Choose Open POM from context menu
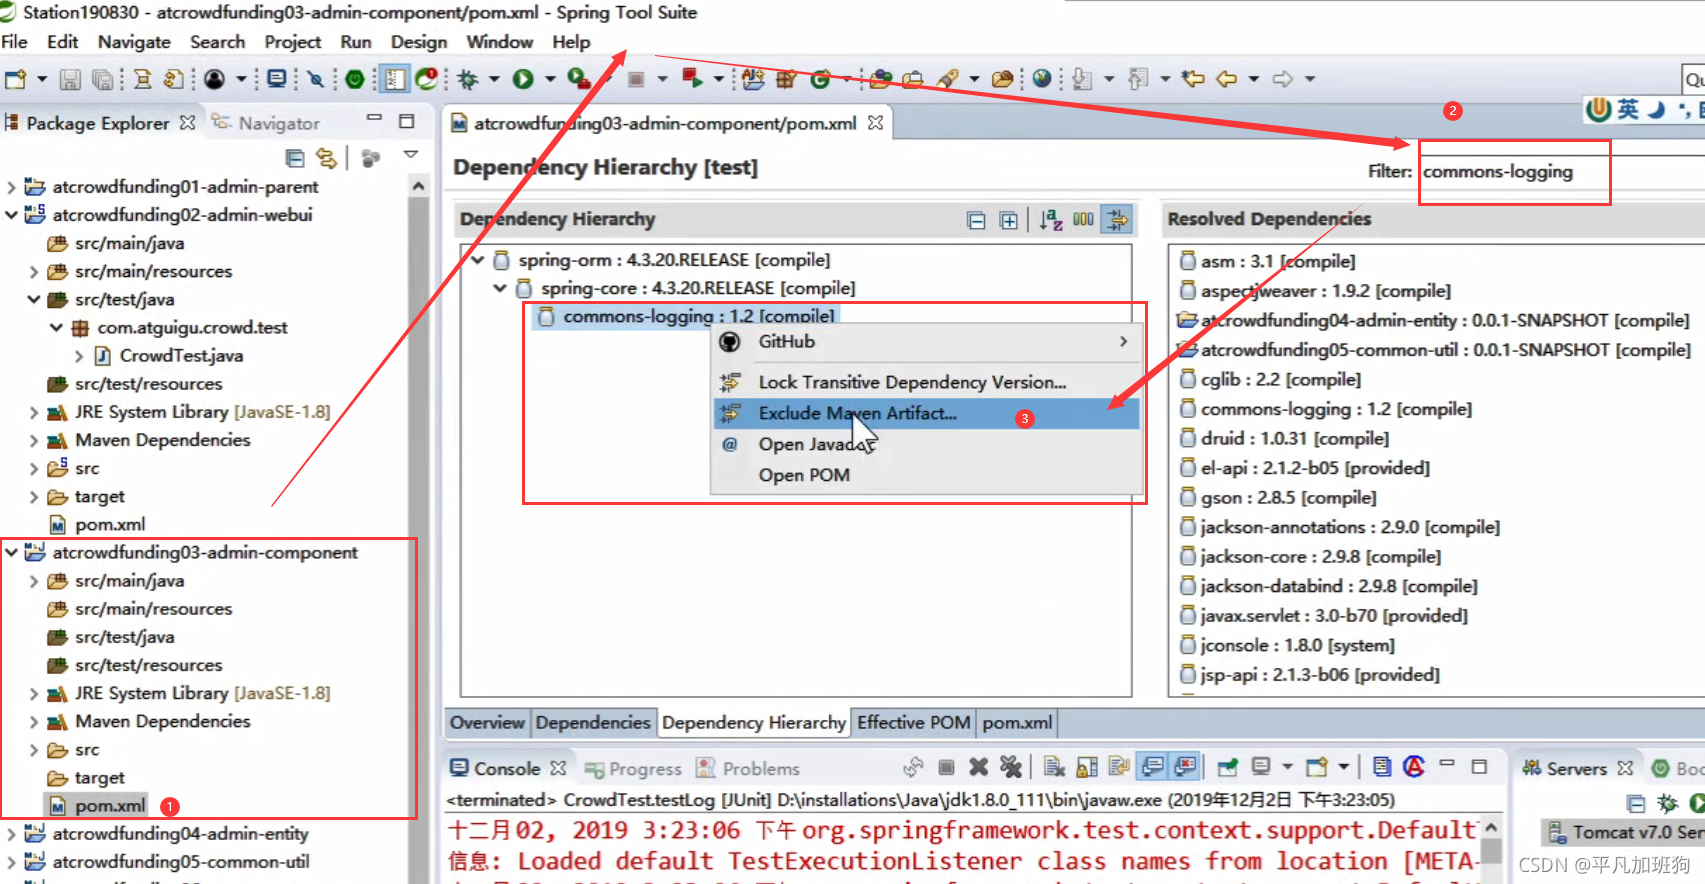This screenshot has height=884, width=1705. [926, 475]
